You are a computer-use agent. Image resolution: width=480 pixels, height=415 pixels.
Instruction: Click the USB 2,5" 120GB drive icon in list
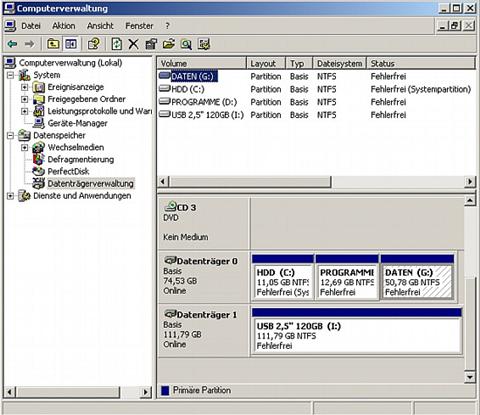164,114
